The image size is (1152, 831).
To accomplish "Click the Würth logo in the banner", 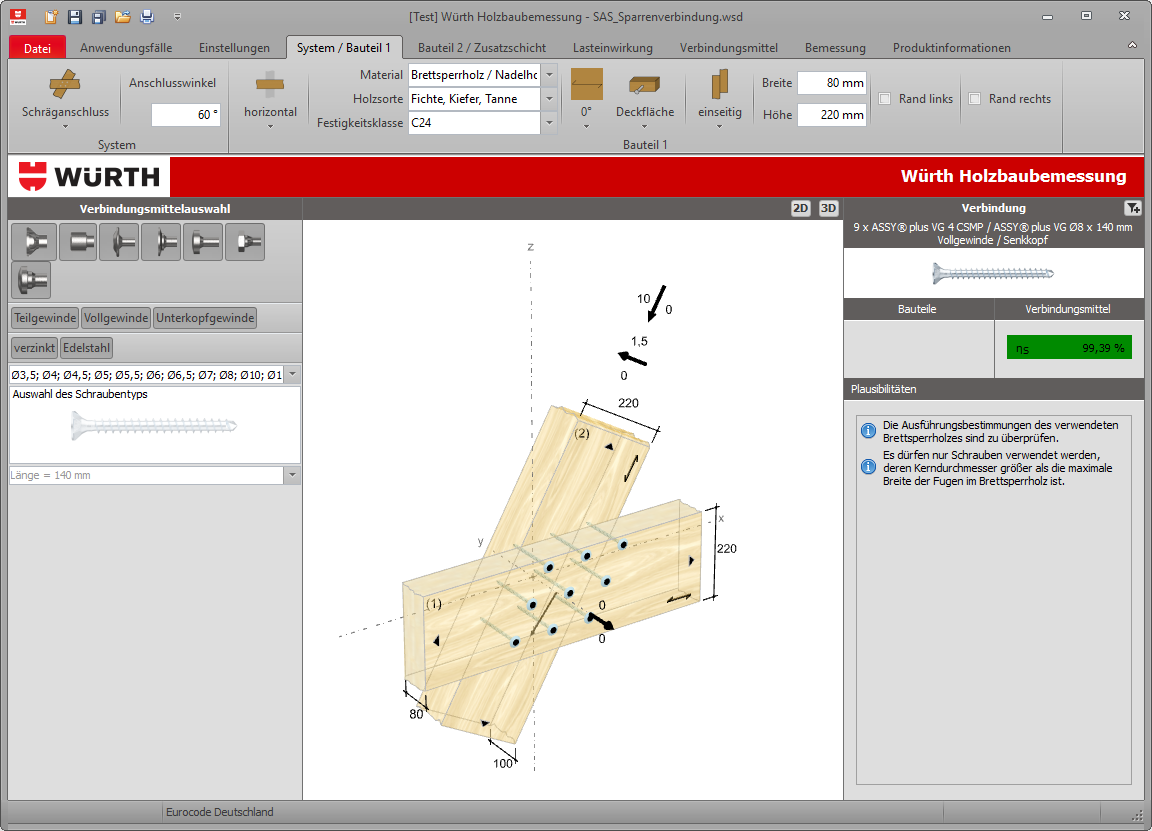I will pos(89,176).
